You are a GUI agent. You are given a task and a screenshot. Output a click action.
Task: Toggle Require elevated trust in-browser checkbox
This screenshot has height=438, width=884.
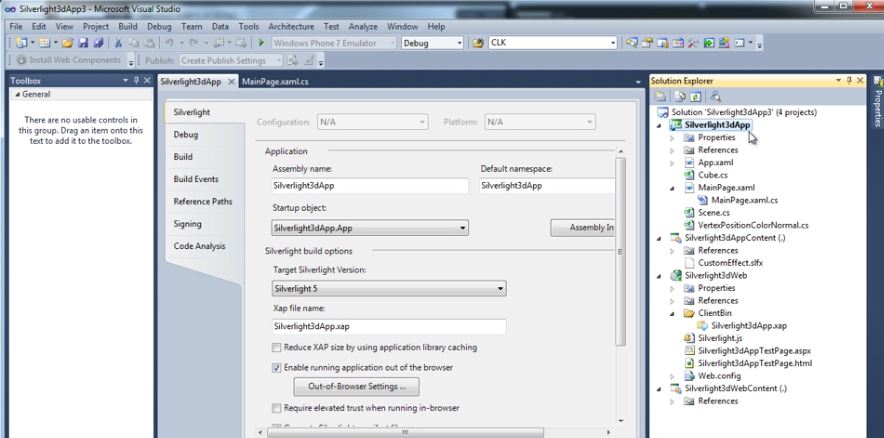tap(277, 408)
